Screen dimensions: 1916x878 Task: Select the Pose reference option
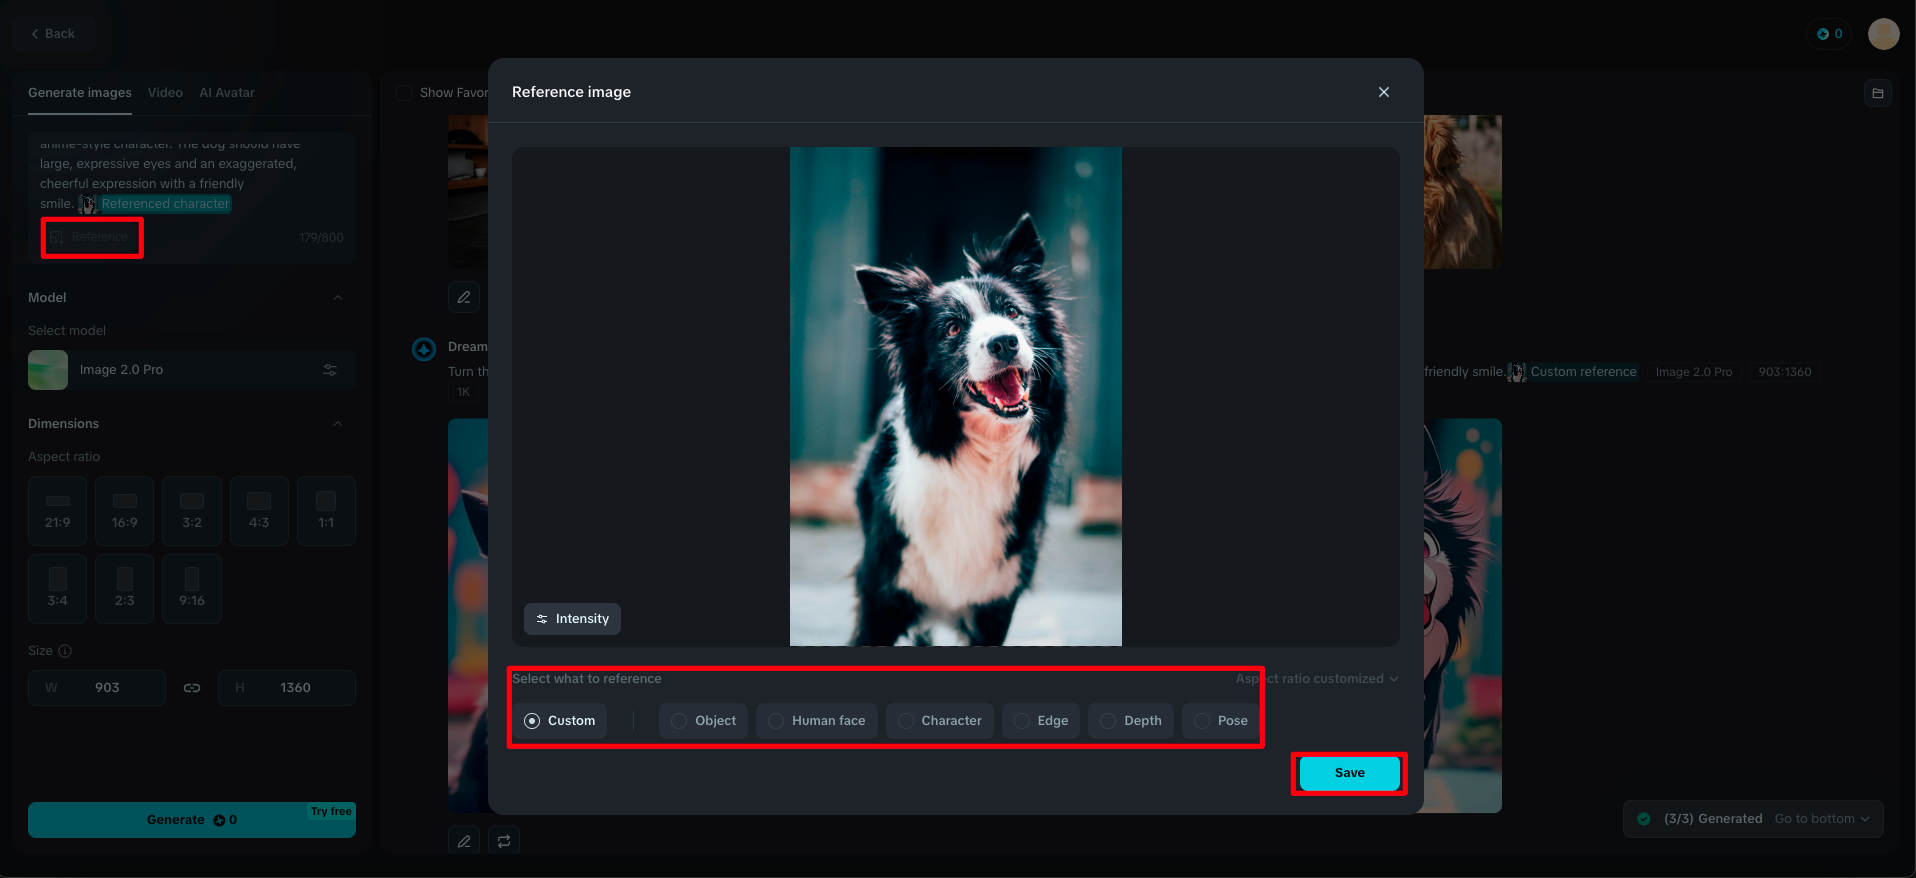coord(1221,721)
